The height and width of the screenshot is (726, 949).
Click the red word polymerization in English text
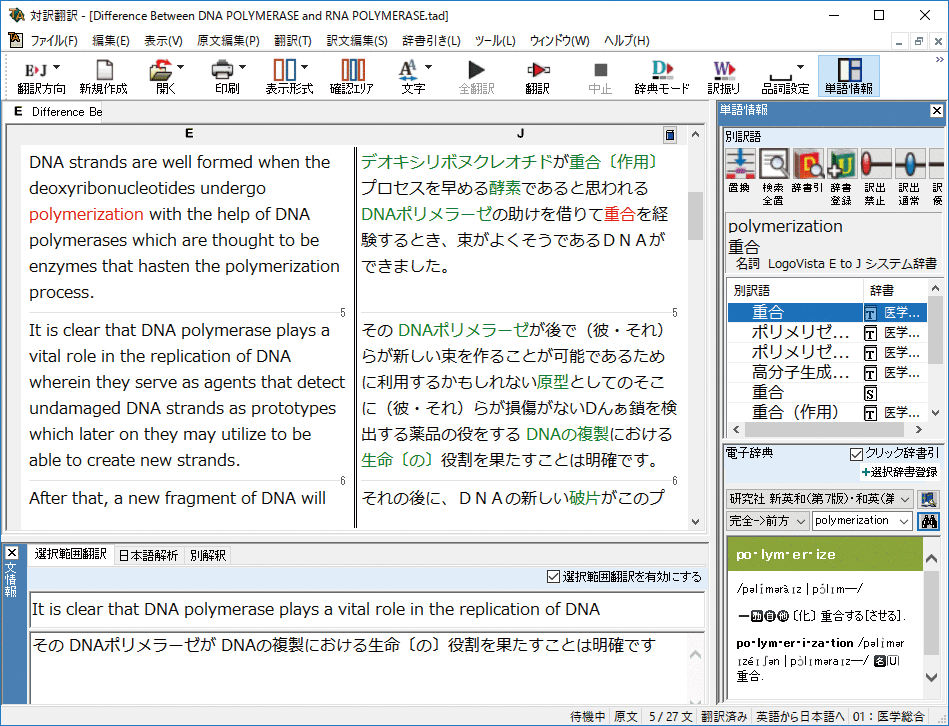point(87,214)
